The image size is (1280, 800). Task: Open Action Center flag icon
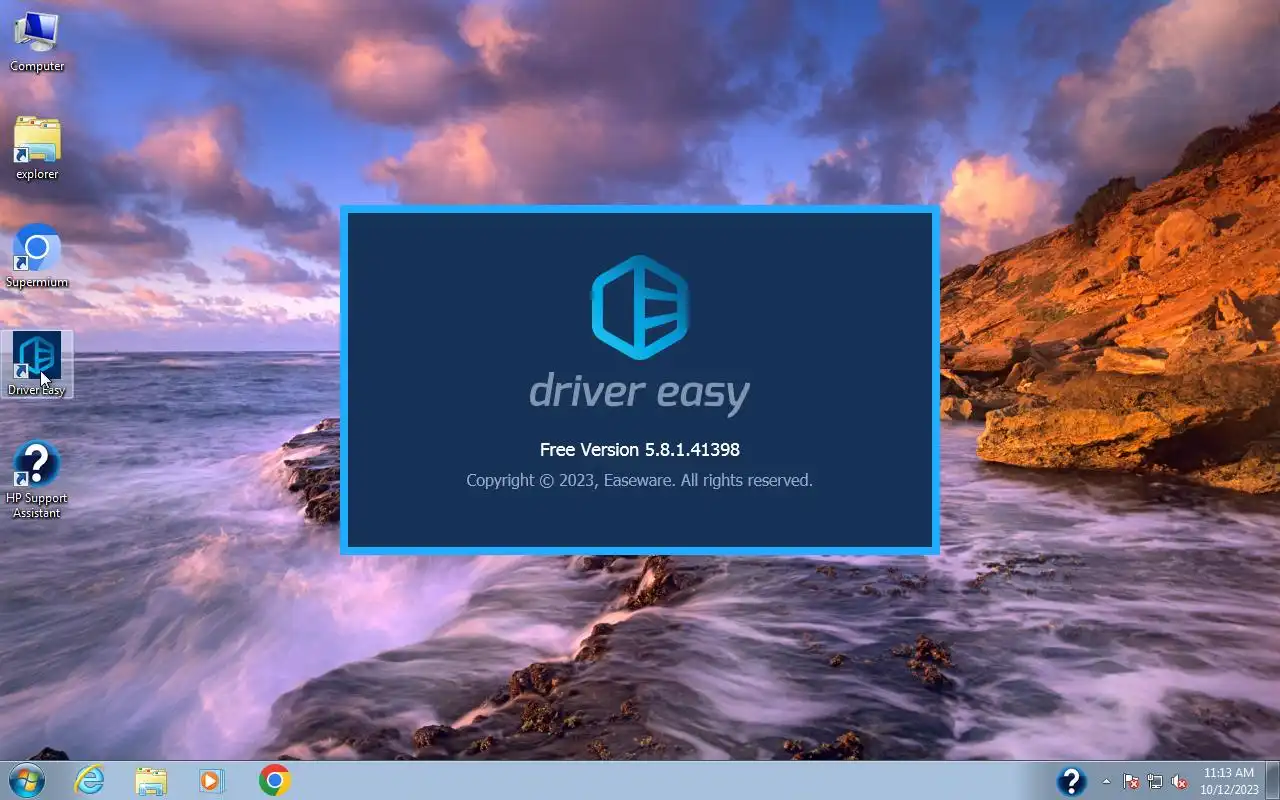click(1131, 781)
